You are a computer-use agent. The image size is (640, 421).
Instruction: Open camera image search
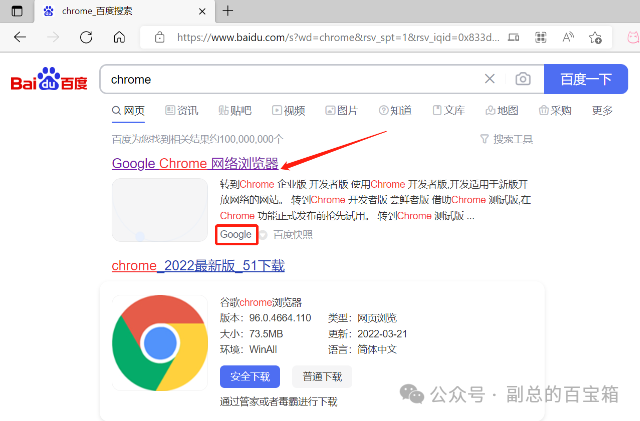tap(522, 79)
